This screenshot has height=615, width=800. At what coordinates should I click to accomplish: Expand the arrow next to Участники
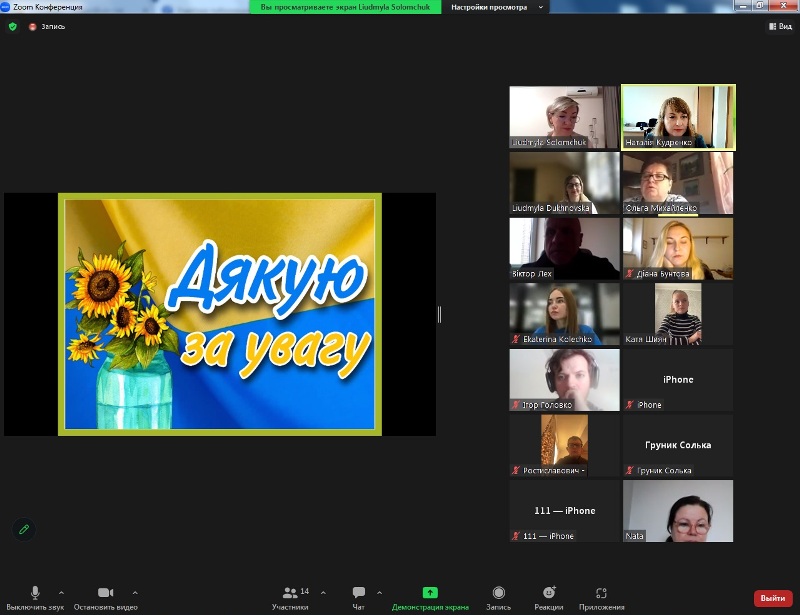tap(323, 592)
